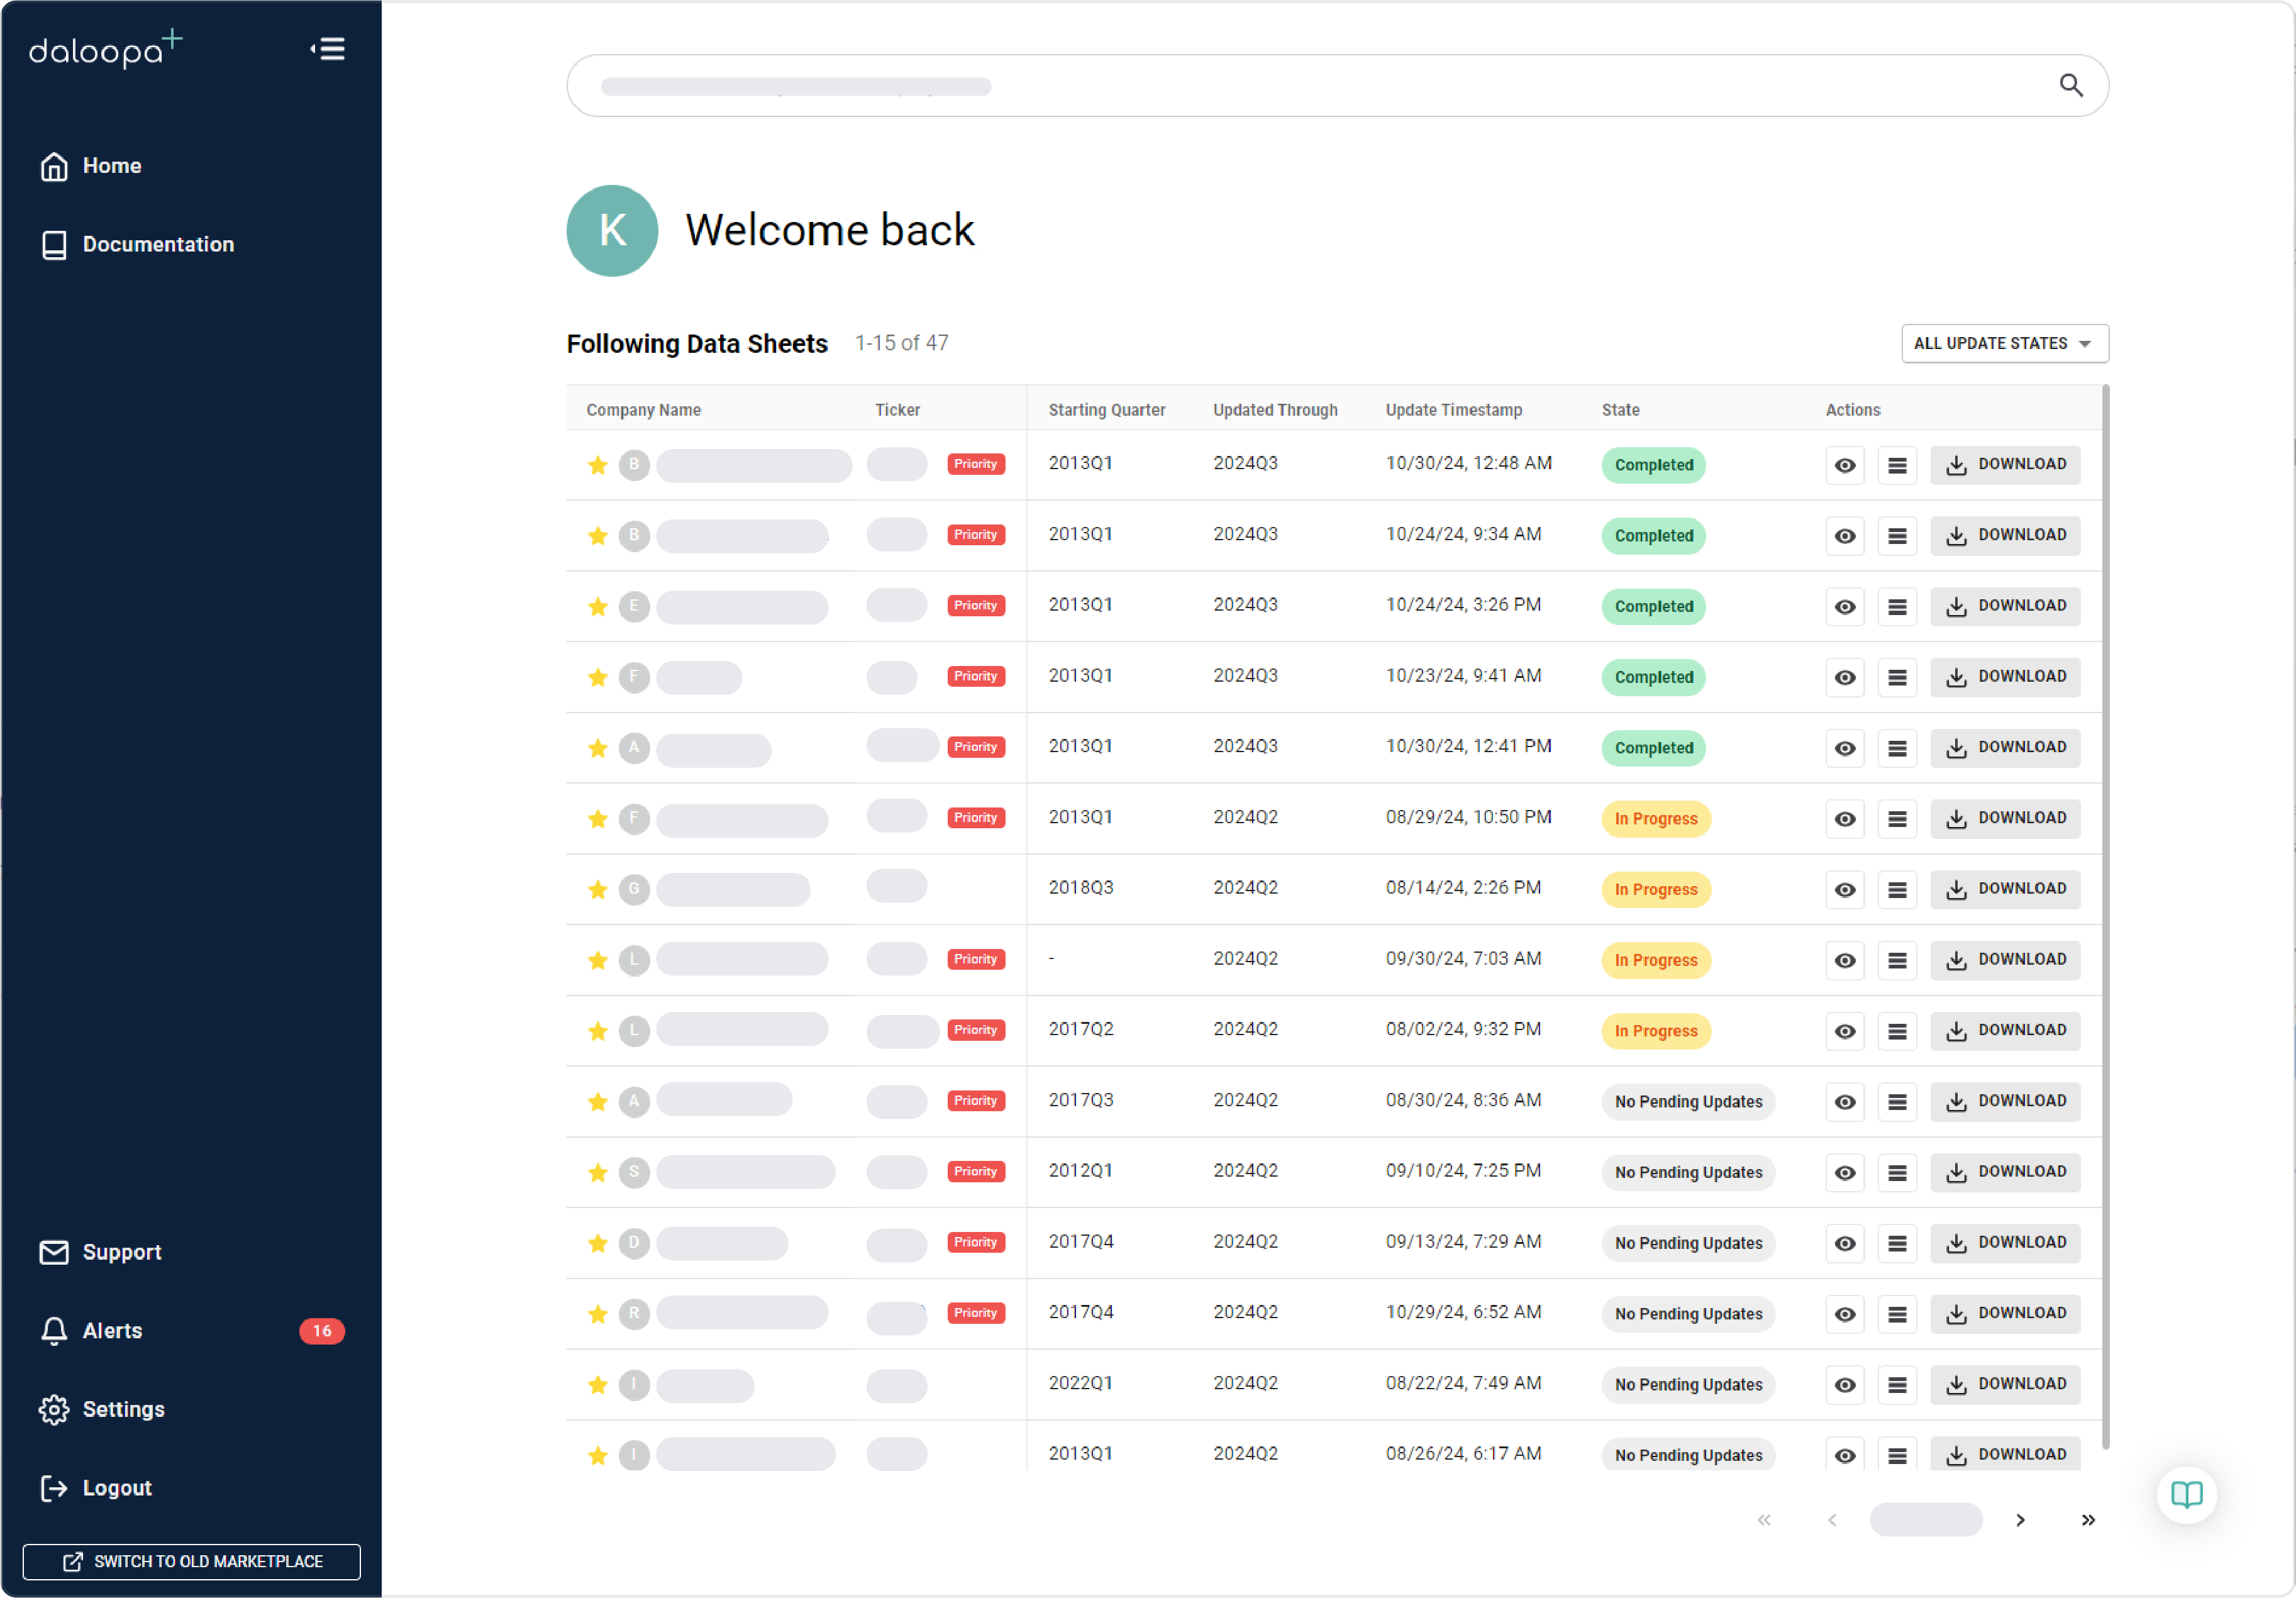
Task: Open Alerts with 16 badge
Action: tap(112, 1330)
